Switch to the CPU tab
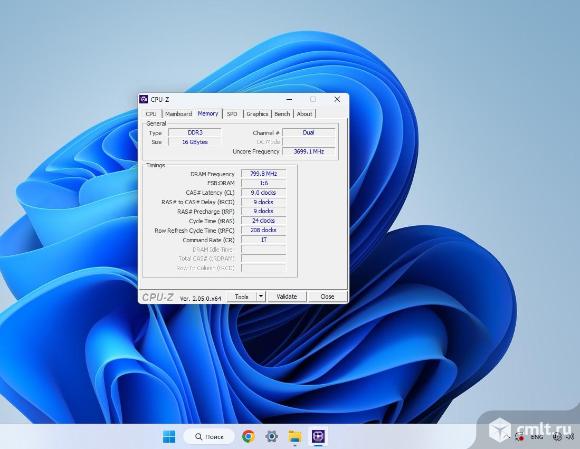580x449 pixels. click(151, 114)
